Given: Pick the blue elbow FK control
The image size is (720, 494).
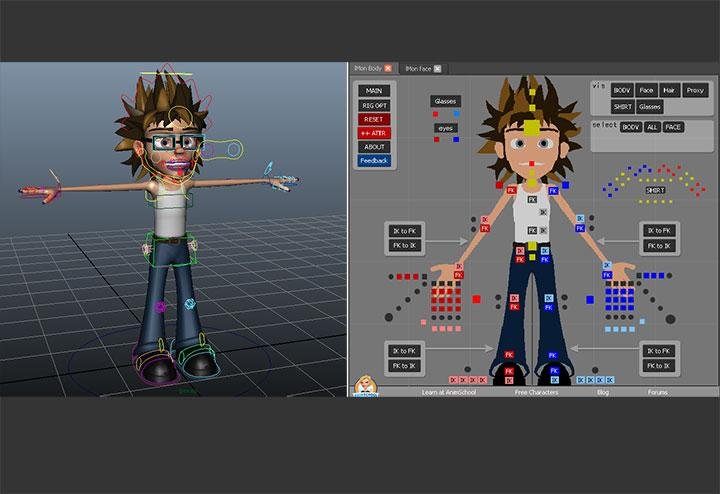Looking at the screenshot, I should tap(580, 228).
